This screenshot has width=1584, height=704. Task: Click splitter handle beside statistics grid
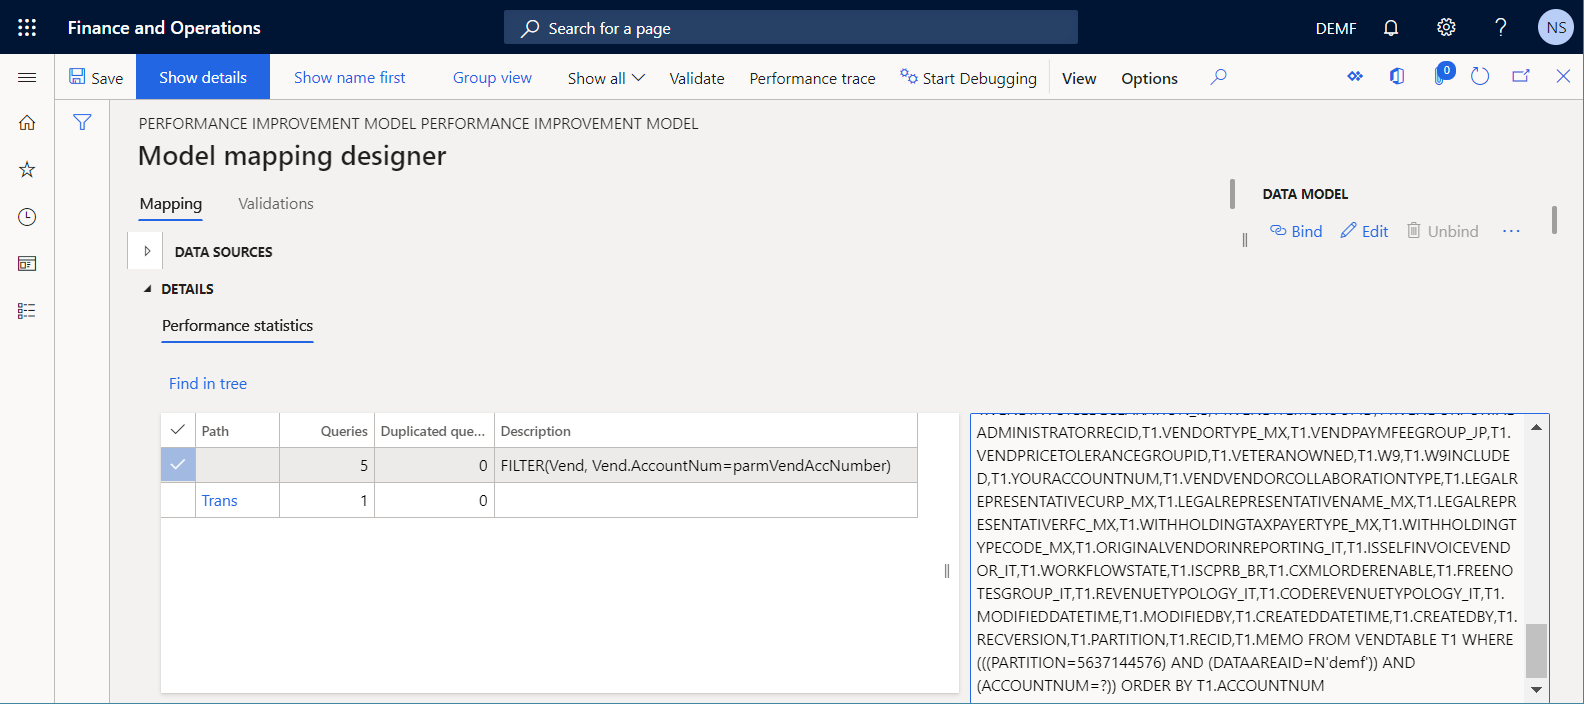click(x=947, y=571)
